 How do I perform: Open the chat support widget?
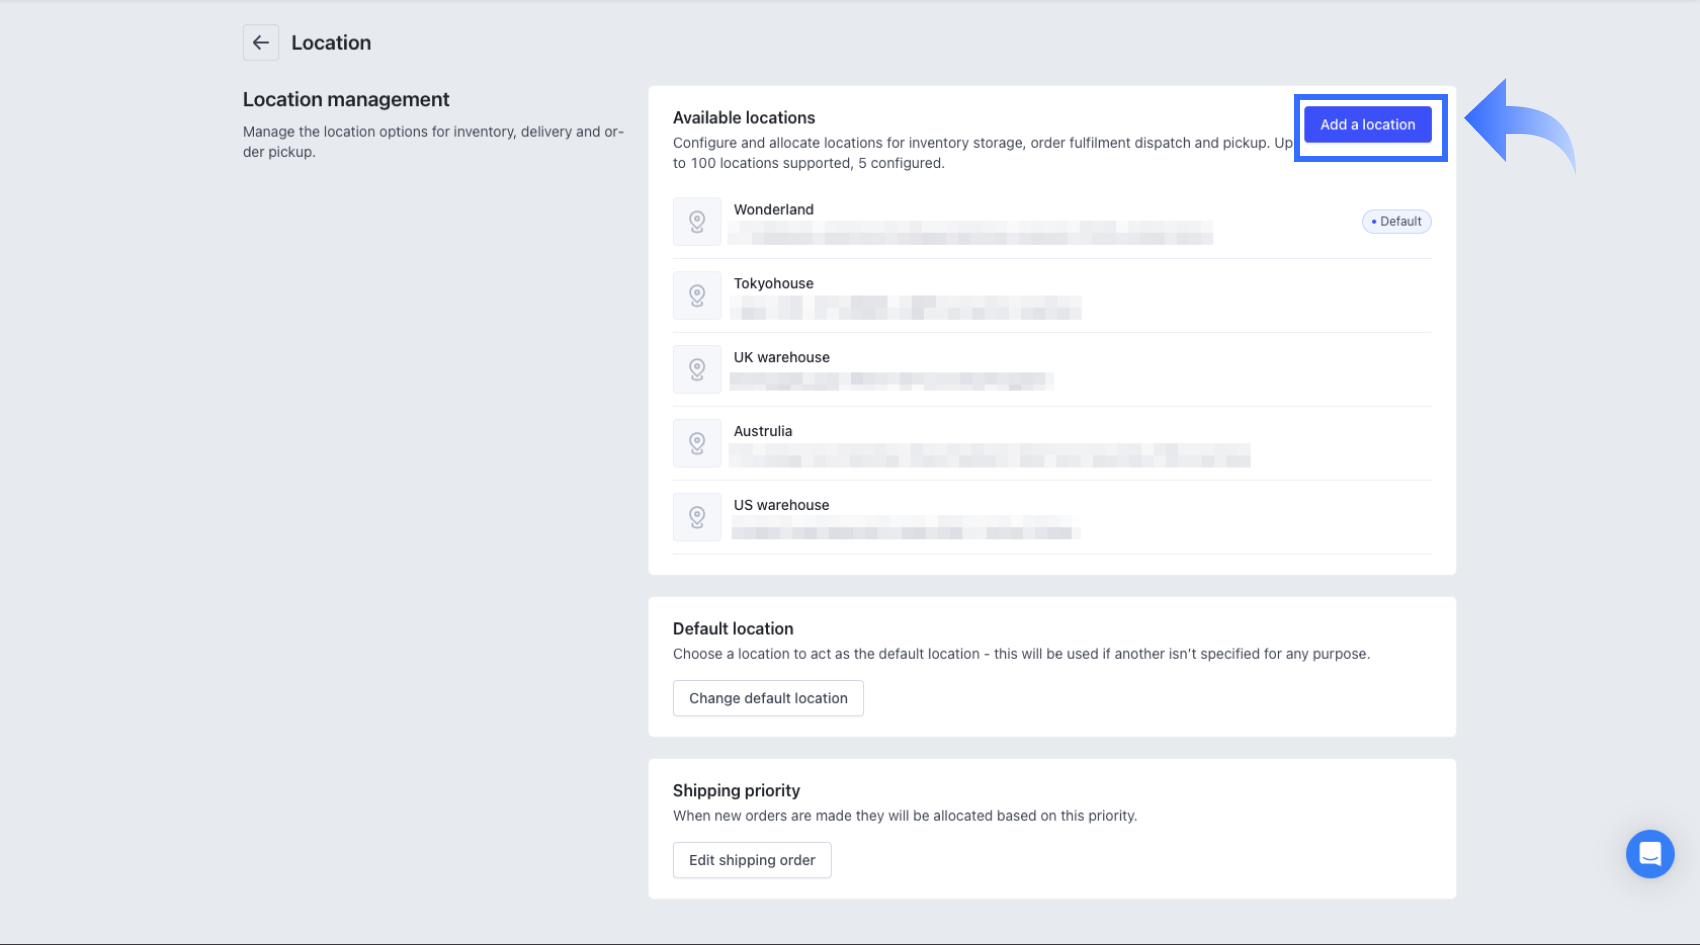[x=1649, y=854]
